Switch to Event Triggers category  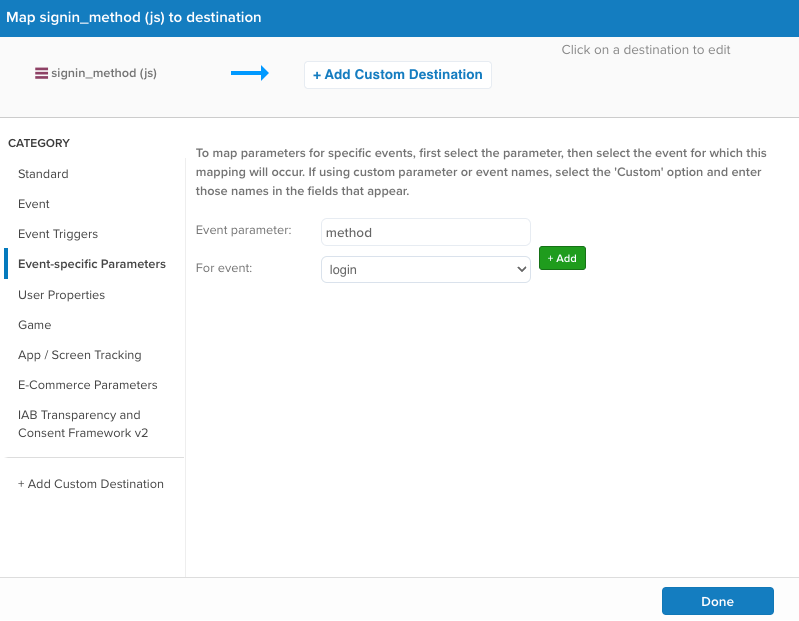58,234
